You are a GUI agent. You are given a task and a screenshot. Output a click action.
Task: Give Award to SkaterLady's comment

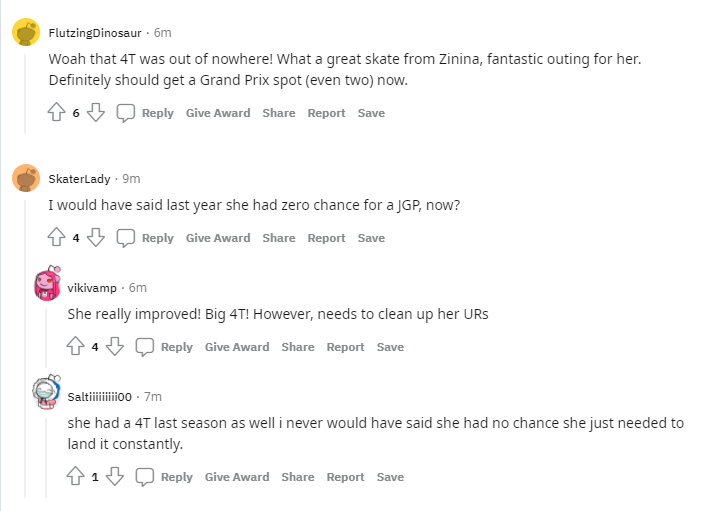(218, 238)
